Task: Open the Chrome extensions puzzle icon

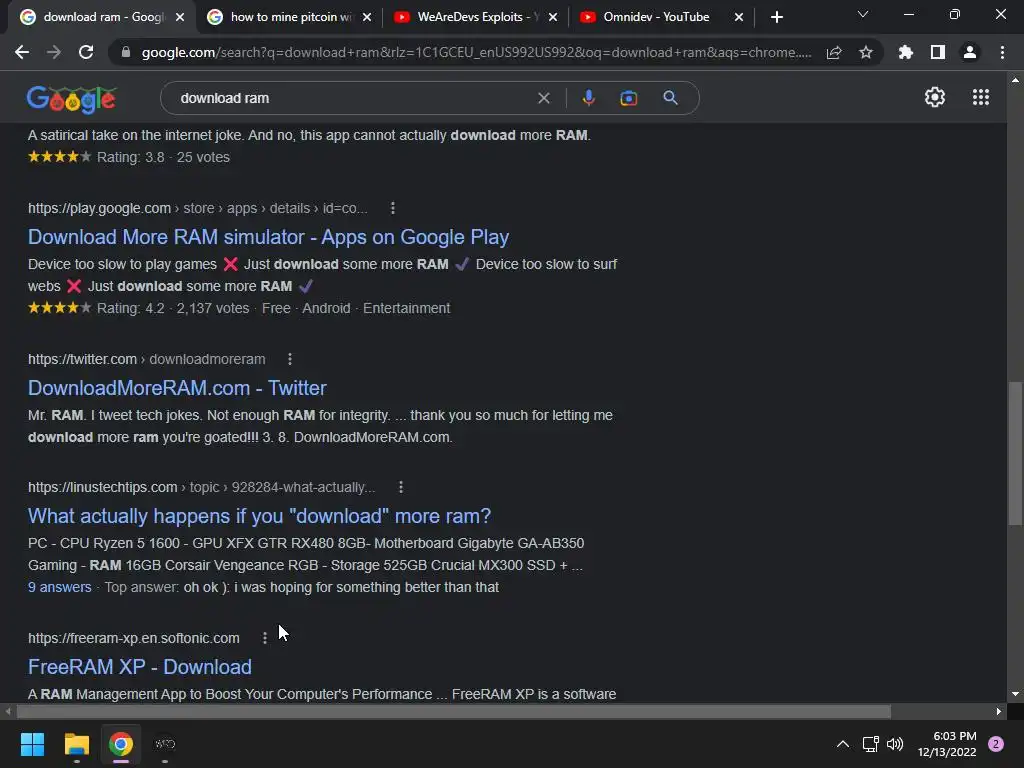Action: click(906, 52)
